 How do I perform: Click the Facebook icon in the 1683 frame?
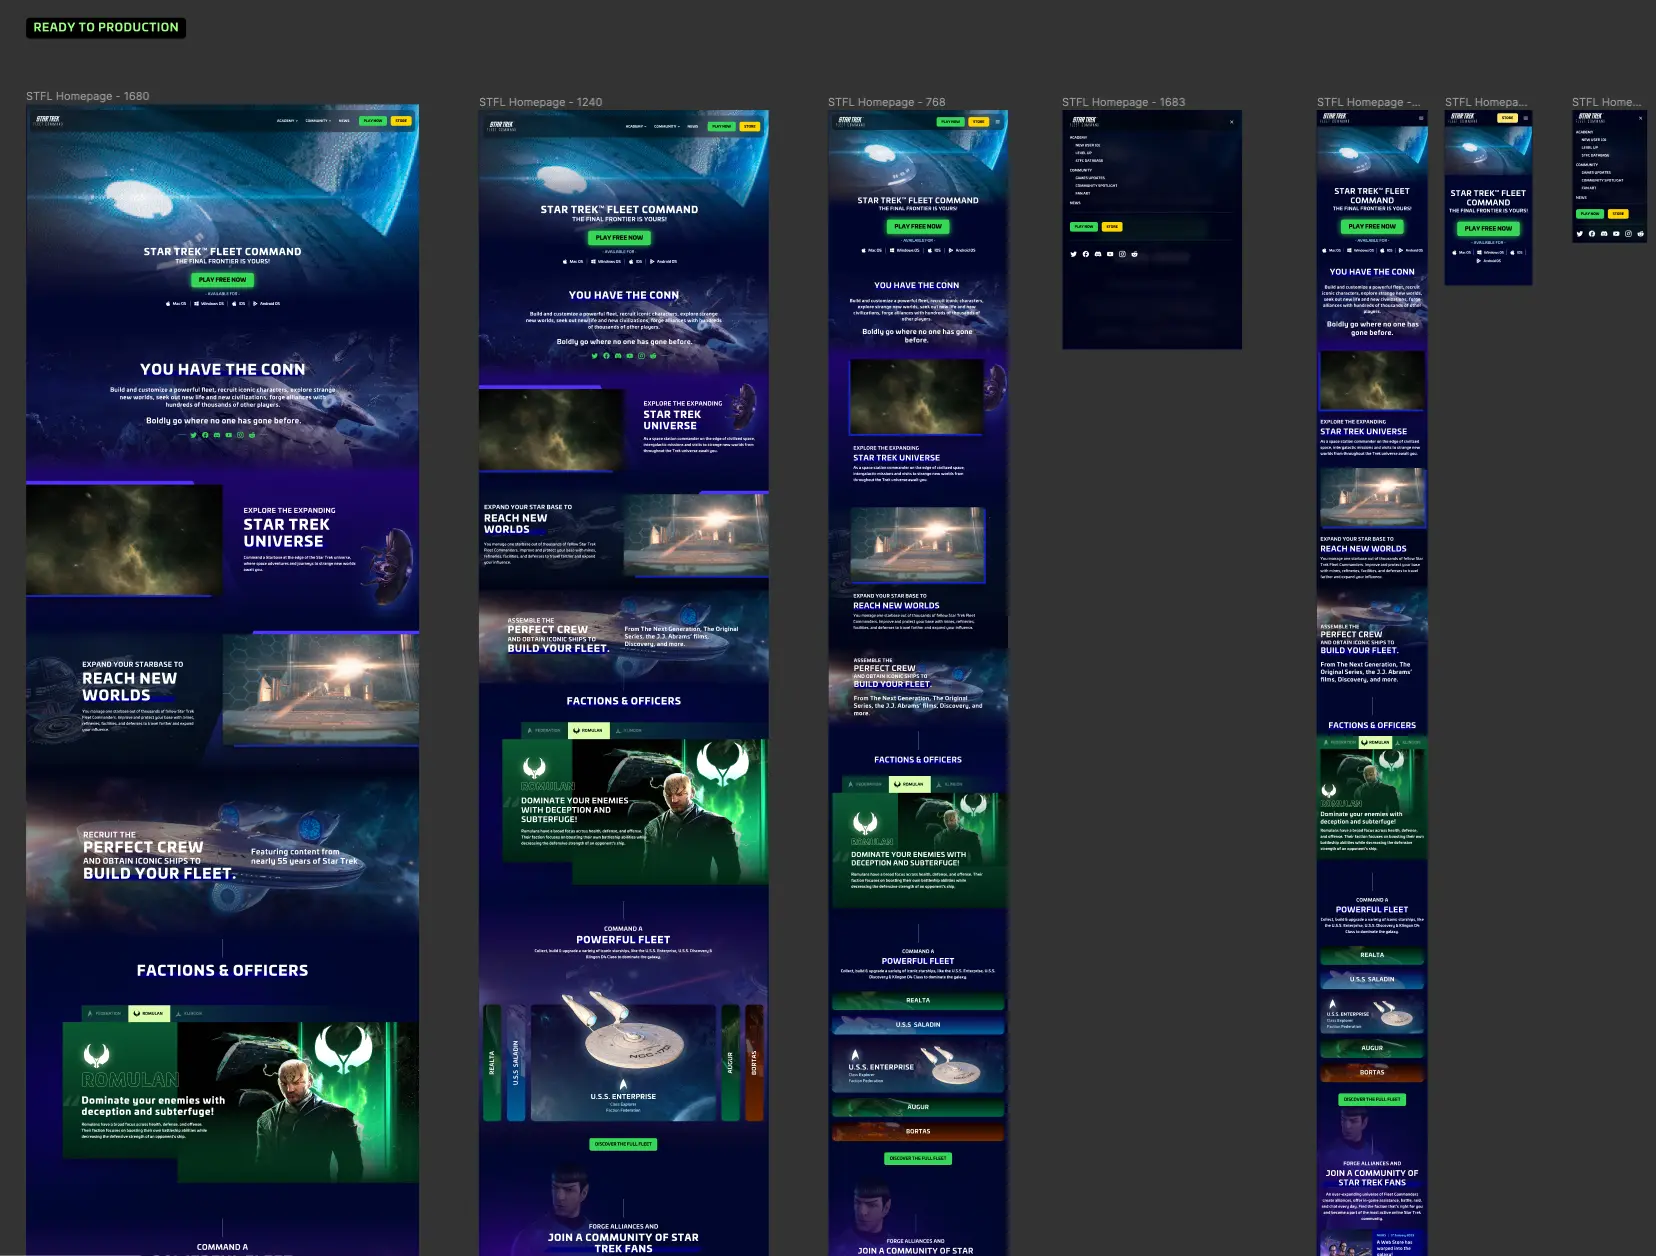(1085, 254)
